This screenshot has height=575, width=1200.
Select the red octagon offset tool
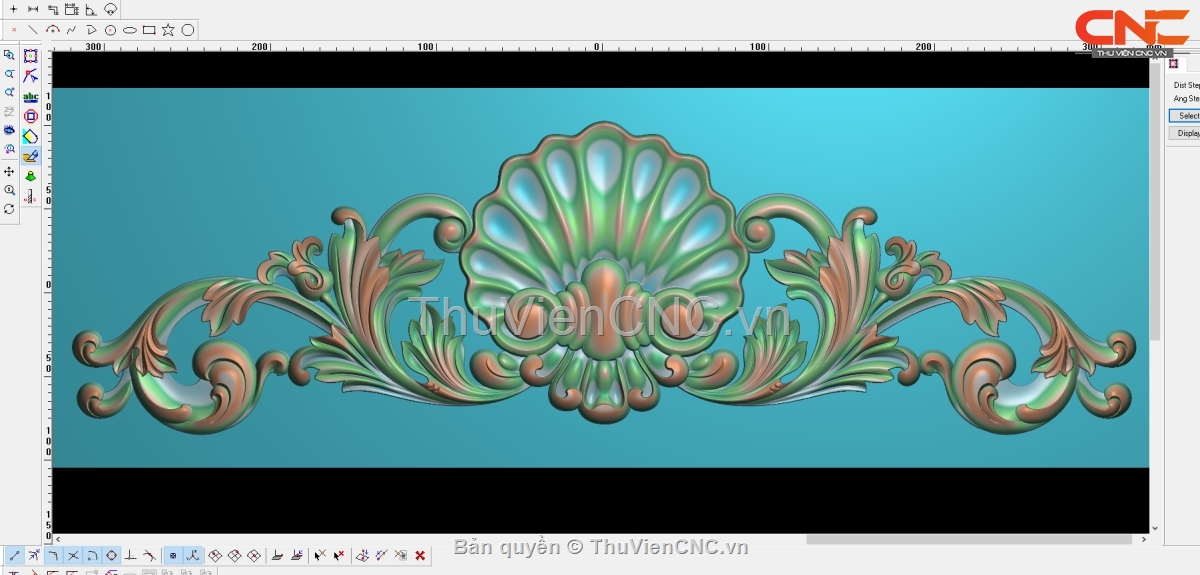[31, 116]
